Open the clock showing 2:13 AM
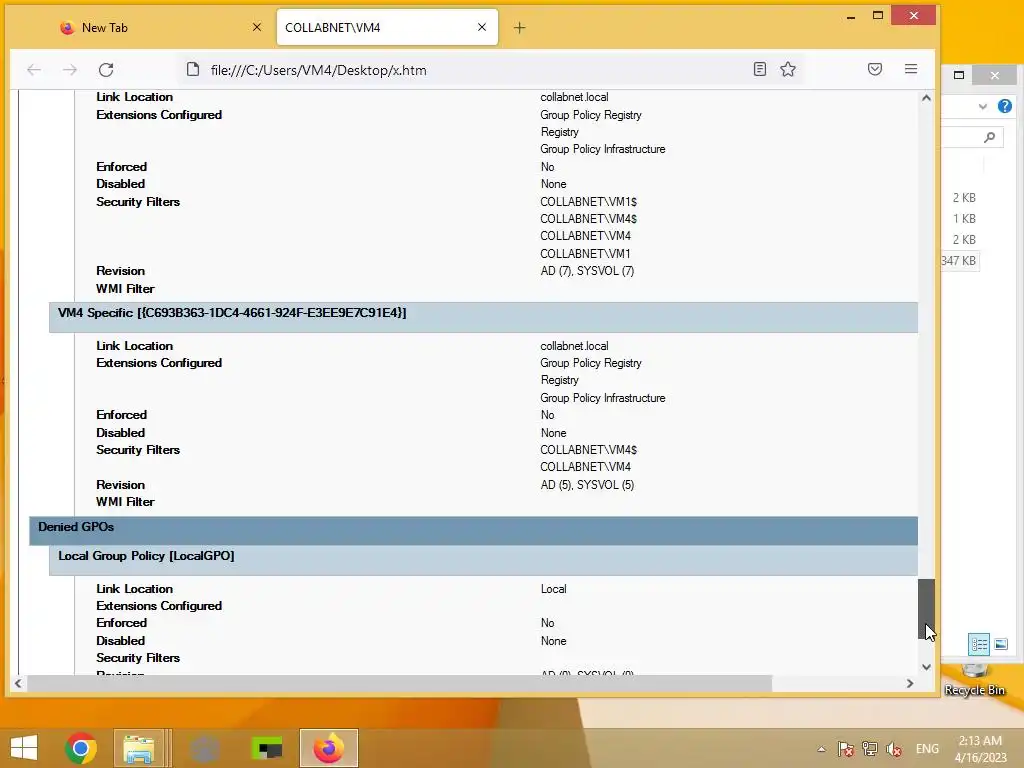The height and width of the screenshot is (768, 1024). click(x=980, y=749)
